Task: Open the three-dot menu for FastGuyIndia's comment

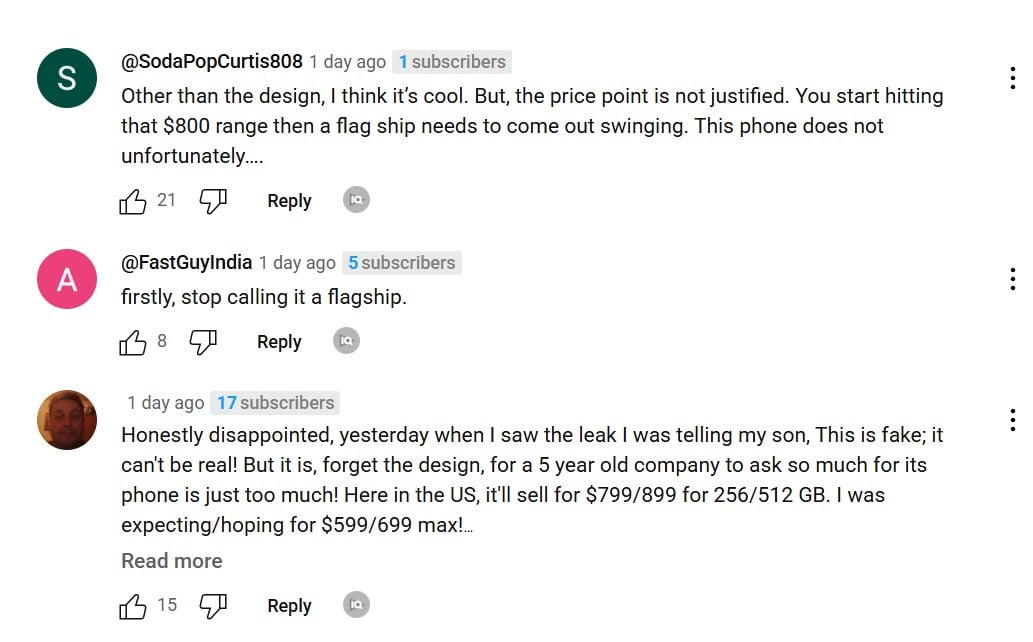Action: [x=1013, y=279]
